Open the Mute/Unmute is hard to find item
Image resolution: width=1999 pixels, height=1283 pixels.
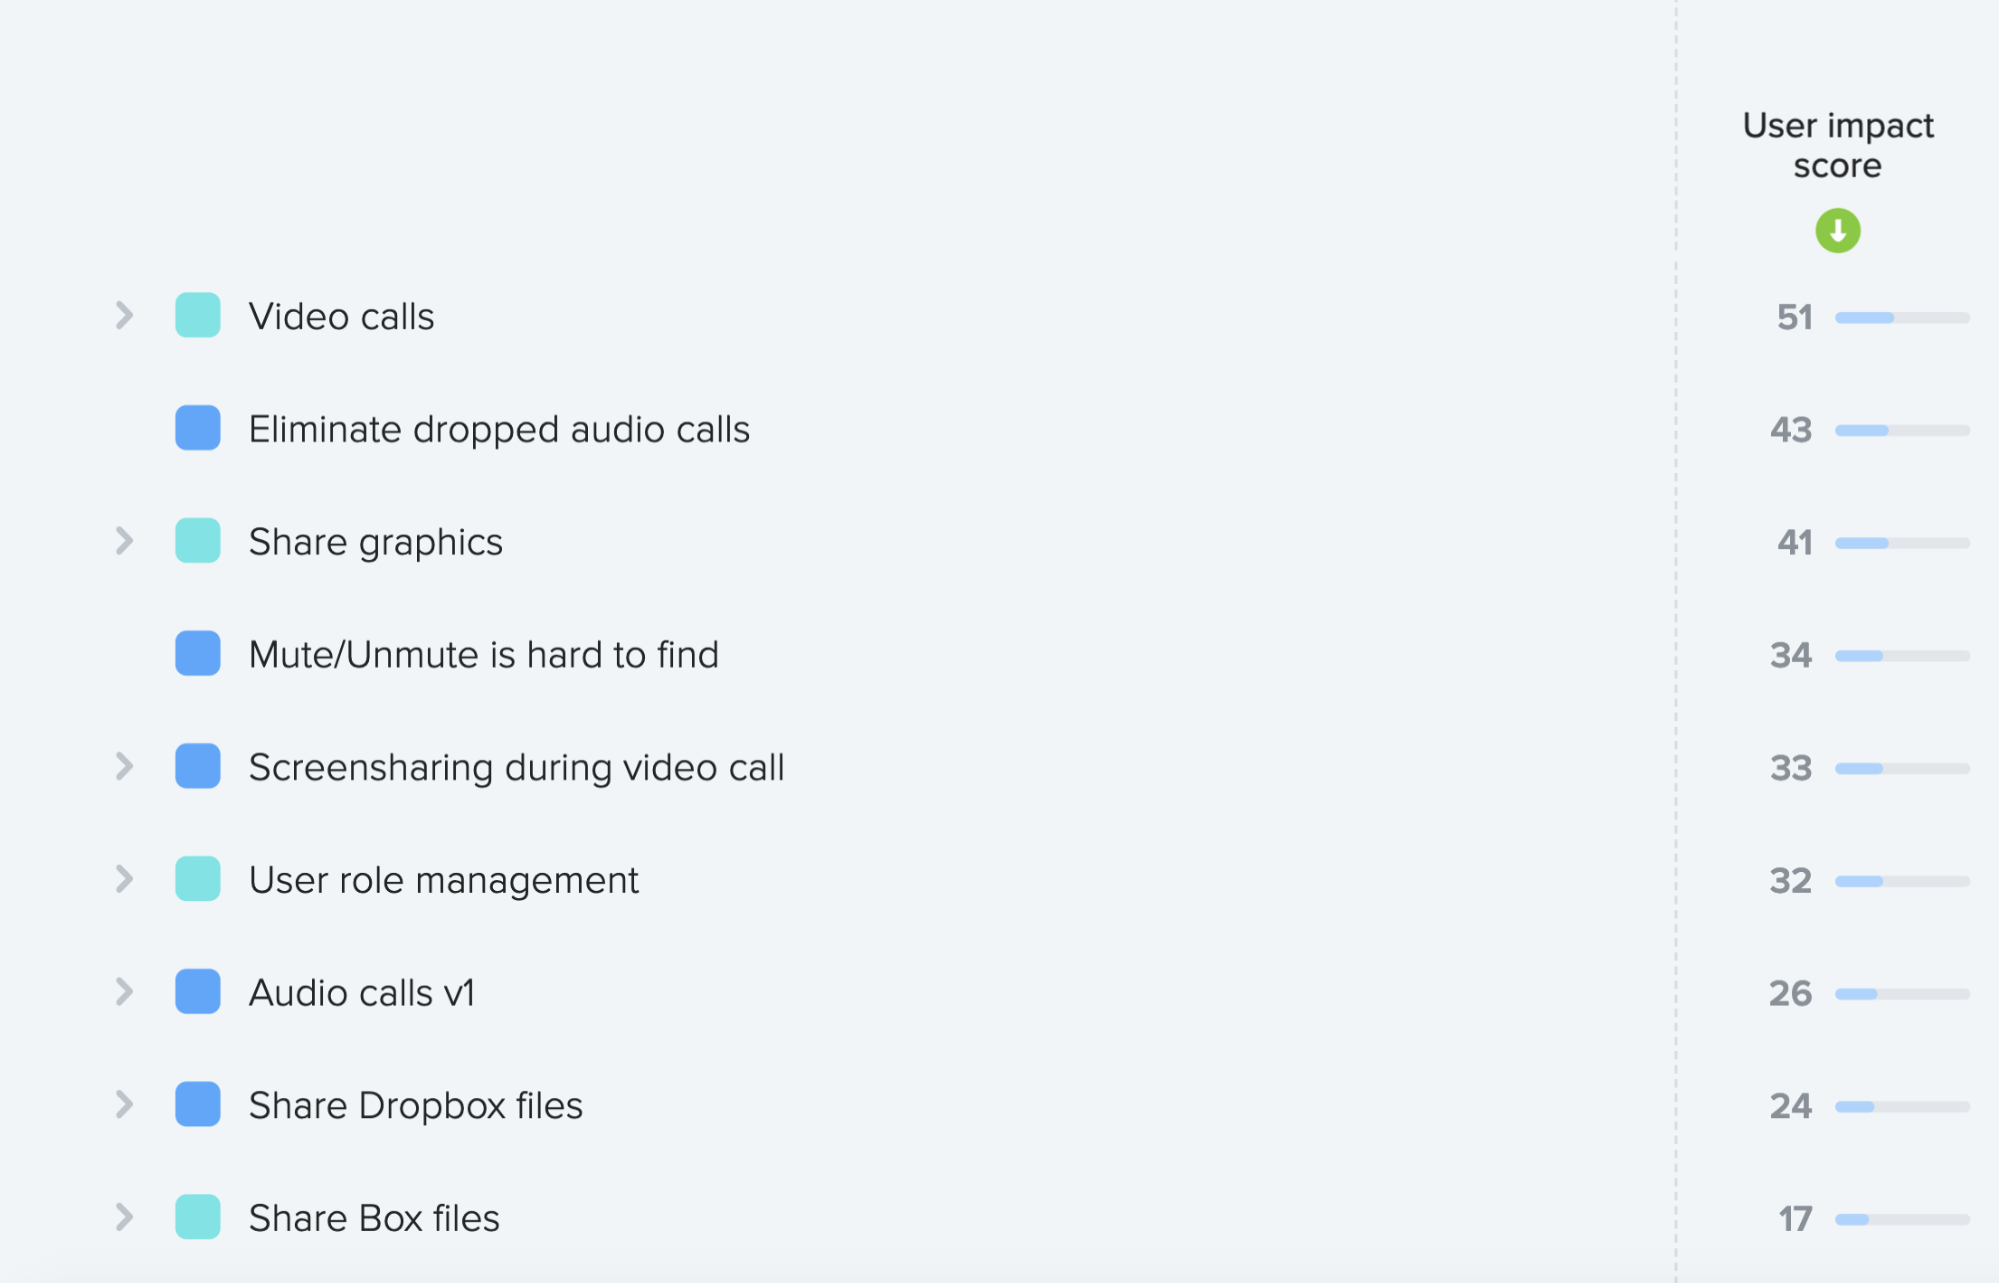pos(484,655)
